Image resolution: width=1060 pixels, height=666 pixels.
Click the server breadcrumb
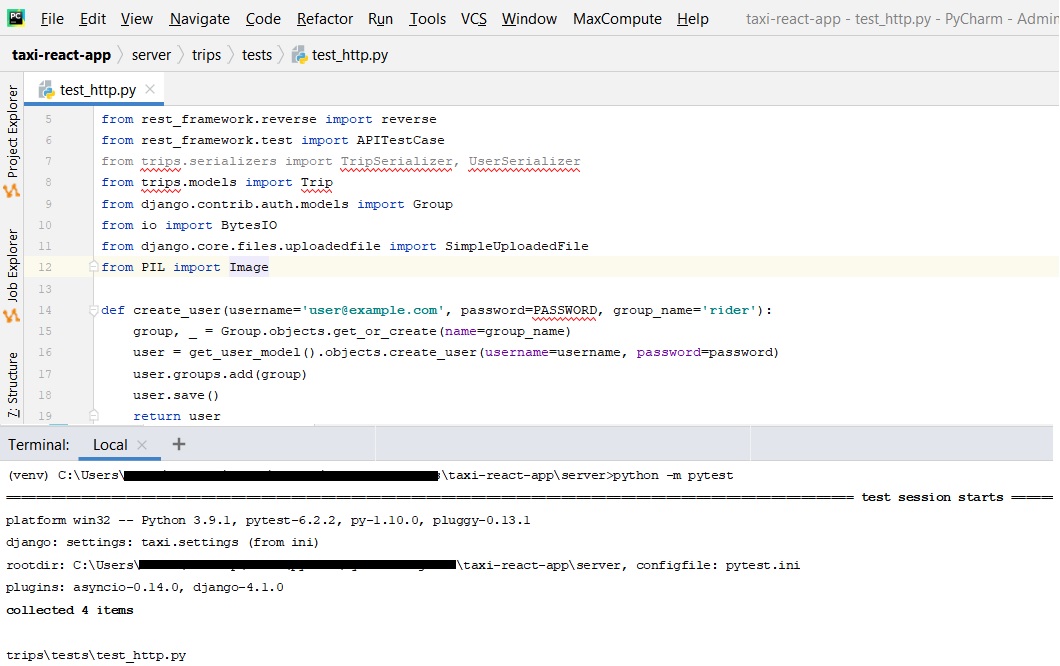click(152, 55)
